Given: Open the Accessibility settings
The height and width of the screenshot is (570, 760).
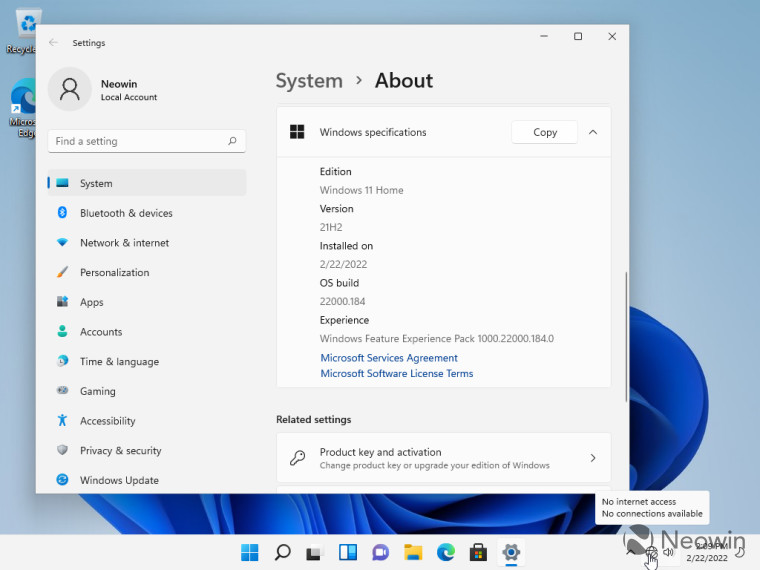Looking at the screenshot, I should (107, 421).
